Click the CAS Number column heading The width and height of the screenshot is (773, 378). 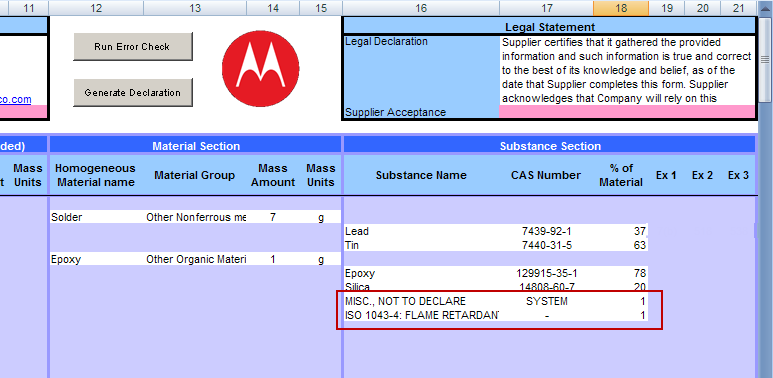click(546, 175)
